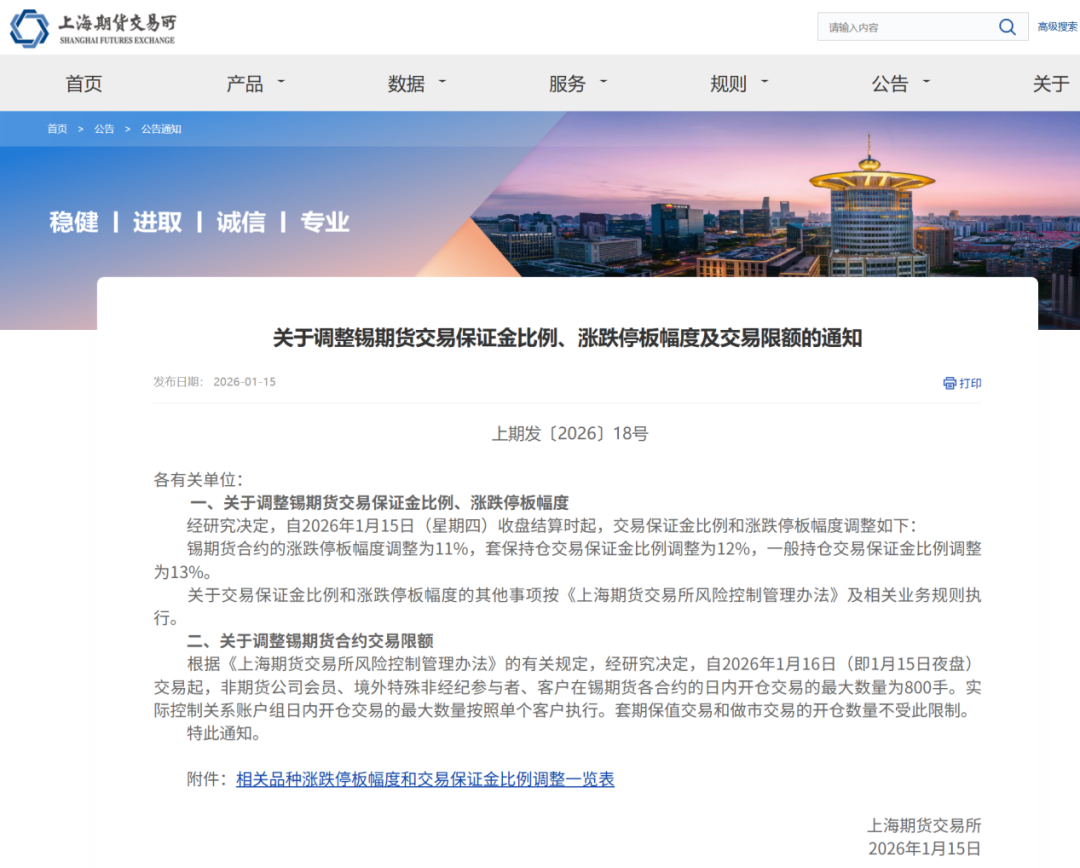Expand the dropdown arrow next to 公告
This screenshot has width=1080, height=868.
[926, 81]
